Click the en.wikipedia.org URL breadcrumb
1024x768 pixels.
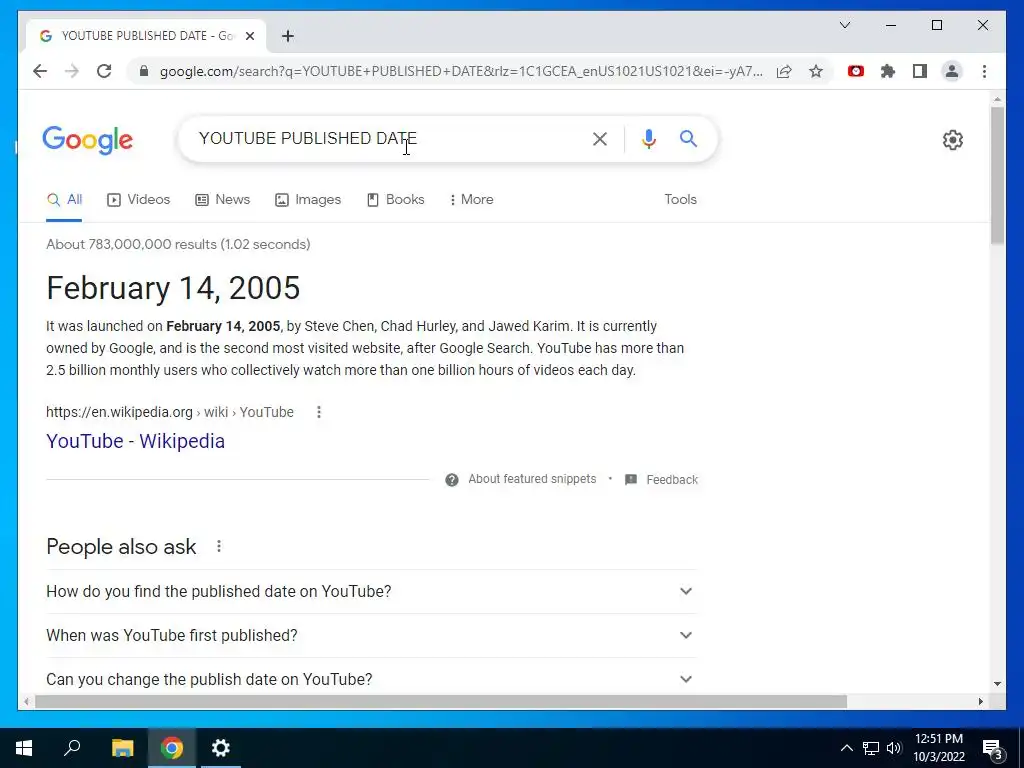coord(170,412)
